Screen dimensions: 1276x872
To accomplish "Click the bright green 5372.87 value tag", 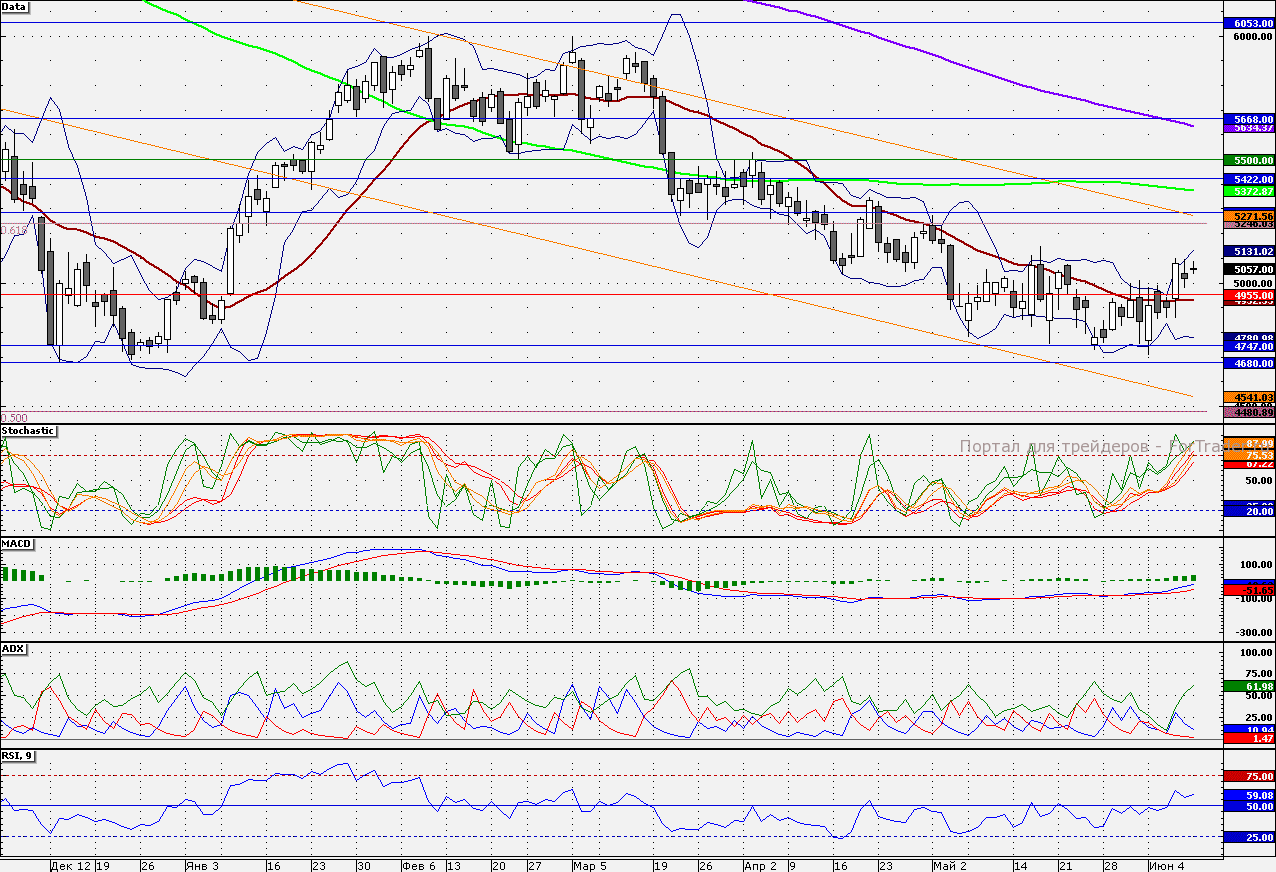I will pyautogui.click(x=1249, y=191).
